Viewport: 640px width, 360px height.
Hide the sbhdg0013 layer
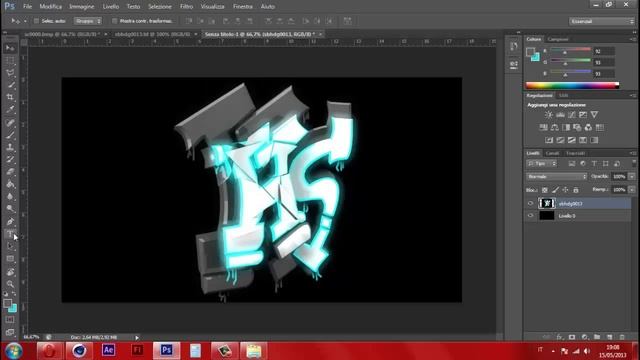530,203
